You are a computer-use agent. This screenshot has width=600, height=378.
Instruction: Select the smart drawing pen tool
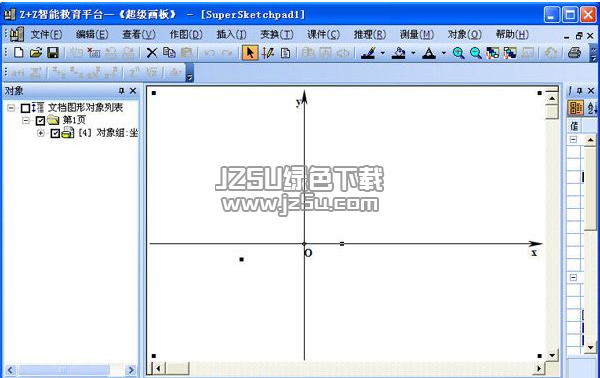[268, 52]
